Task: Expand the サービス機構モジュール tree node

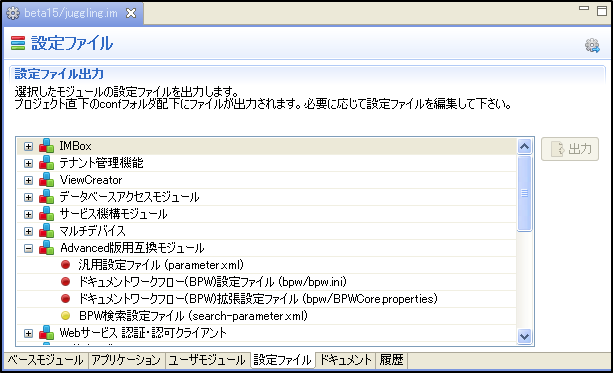Action: click(28, 214)
